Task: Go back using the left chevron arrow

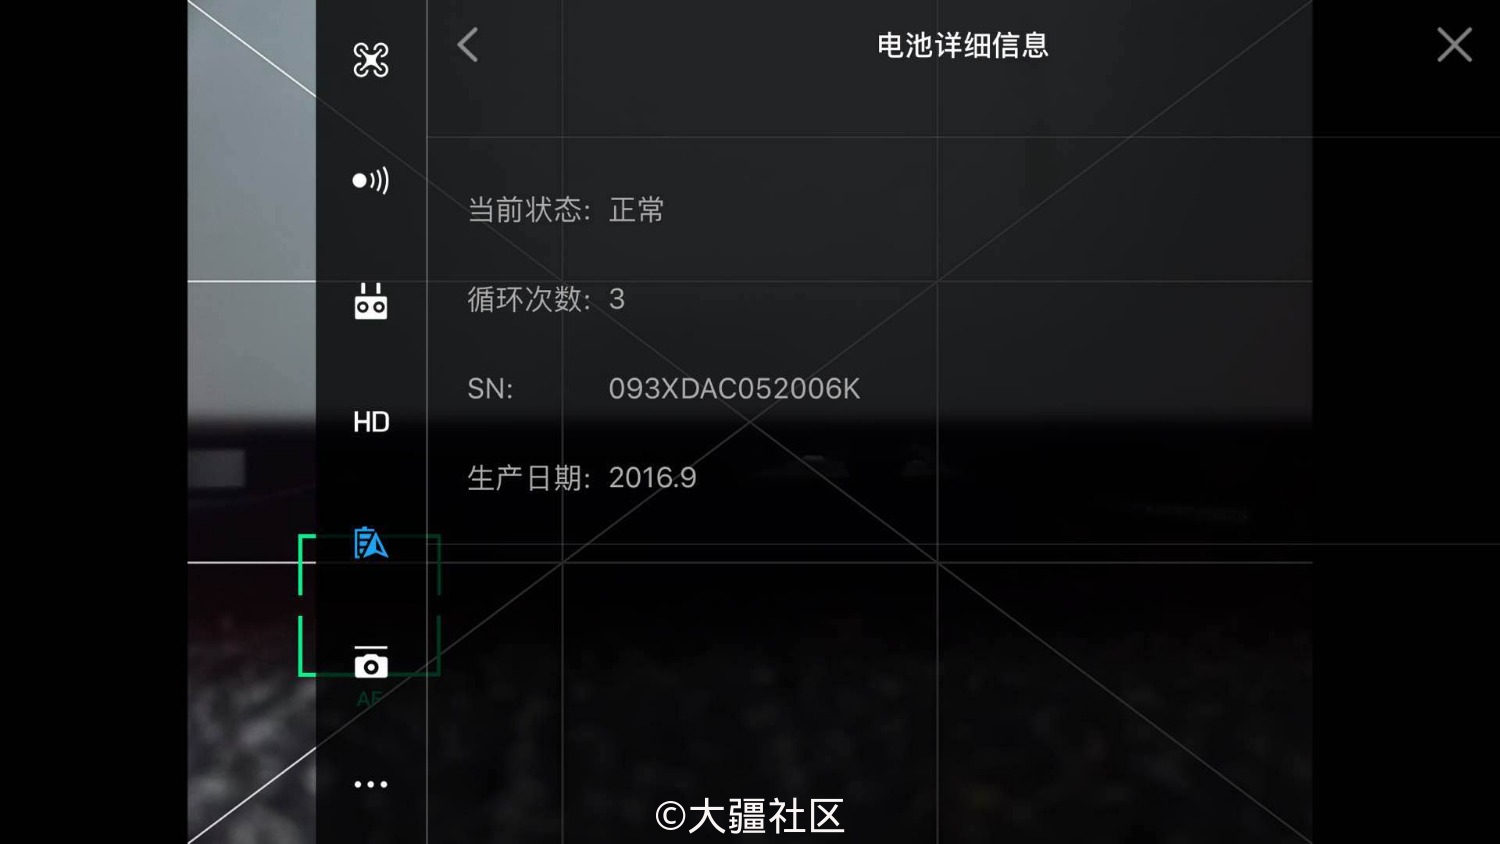Action: tap(467, 45)
